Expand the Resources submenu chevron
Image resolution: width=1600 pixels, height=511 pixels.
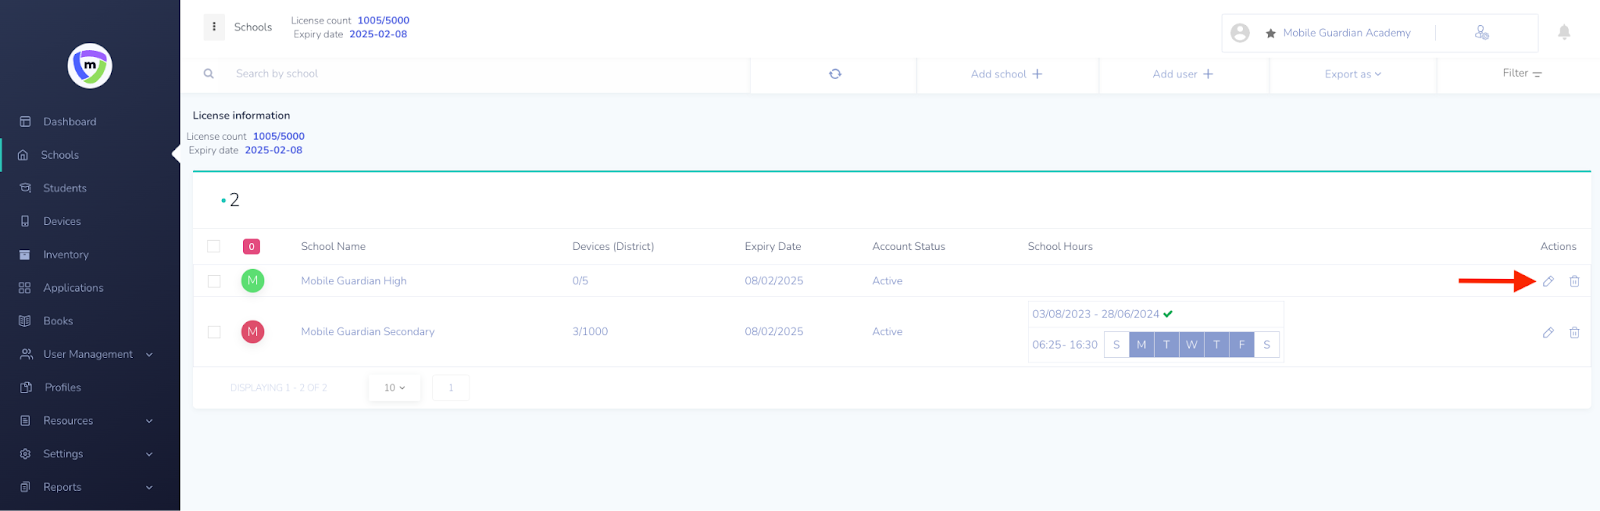[149, 421]
